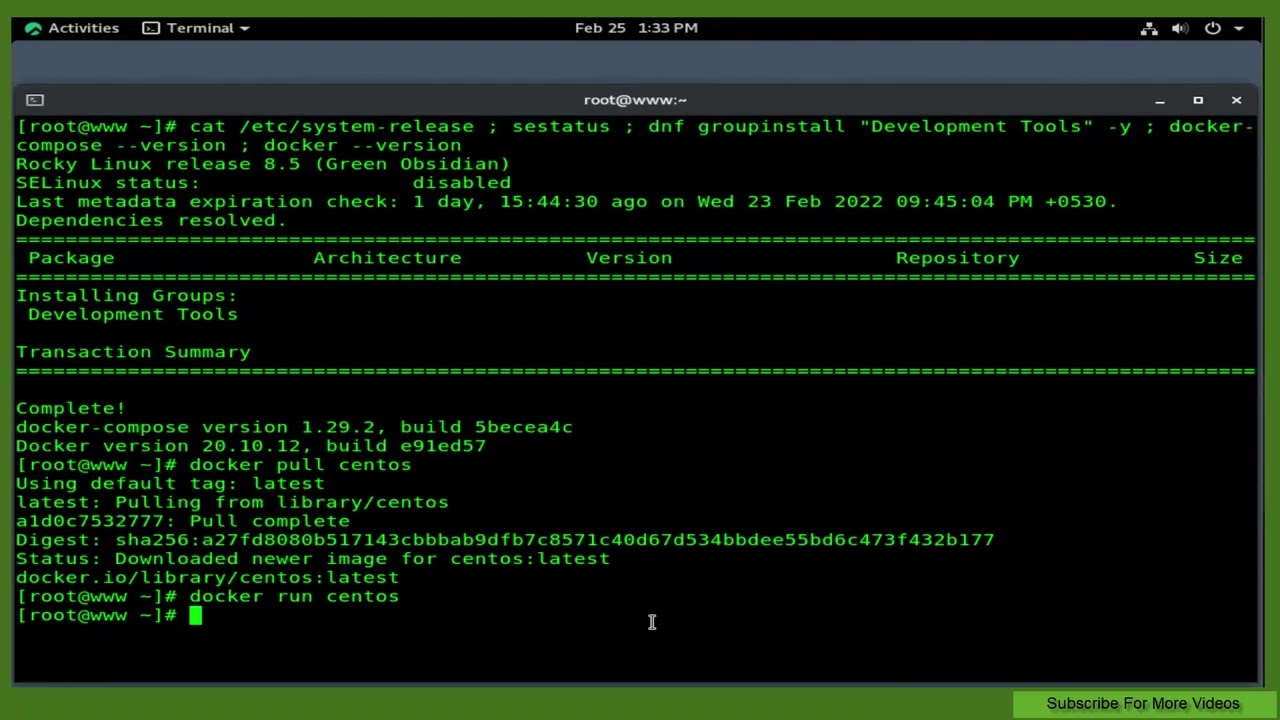This screenshot has width=1280, height=720.
Task: Click 'latest: Pulling from library/centos' line
Action: click(x=232, y=503)
